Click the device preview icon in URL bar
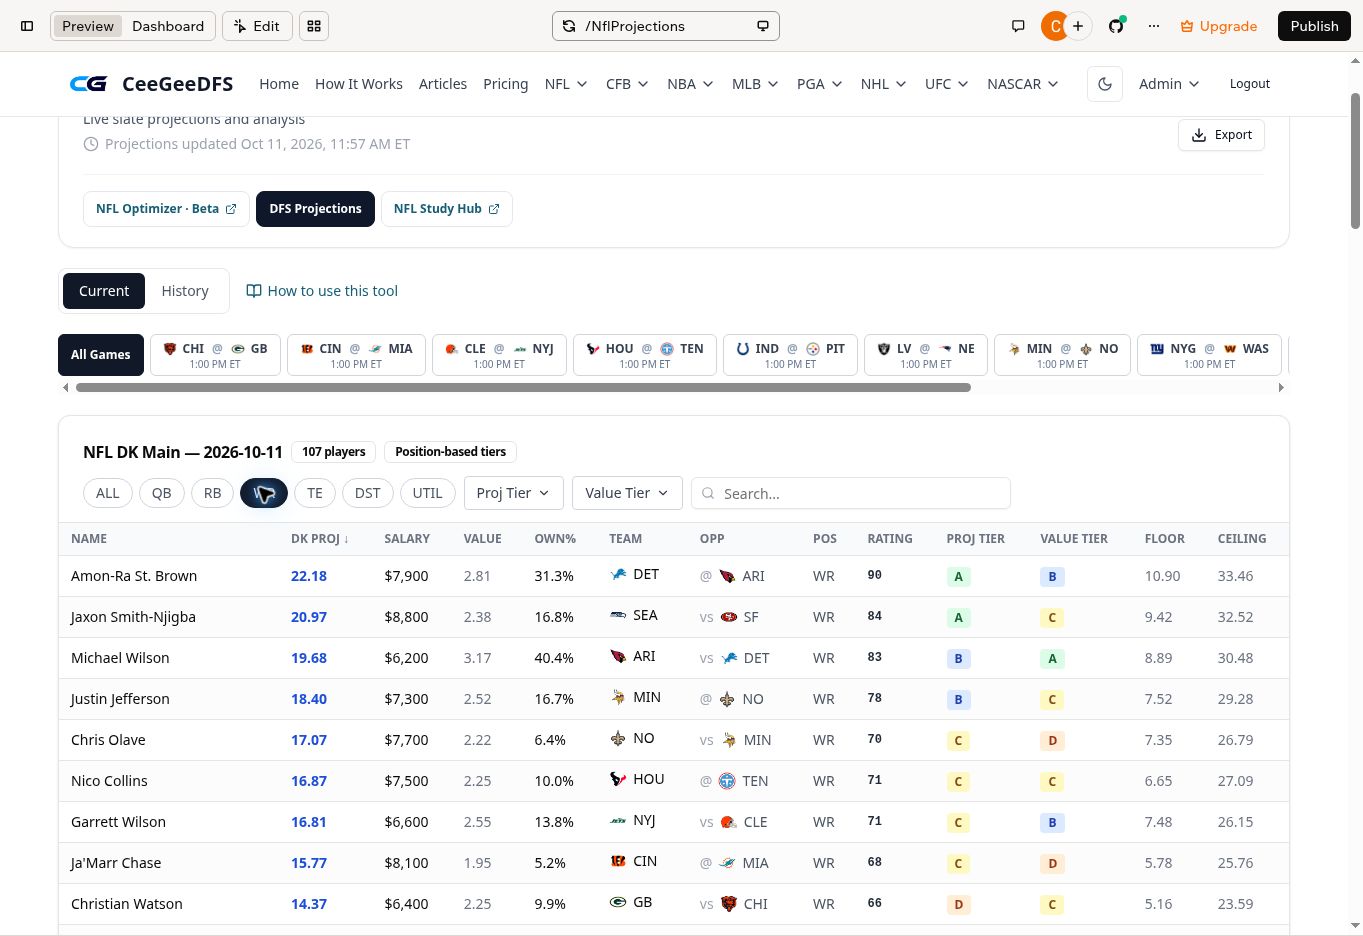The image size is (1363, 936). 763,26
